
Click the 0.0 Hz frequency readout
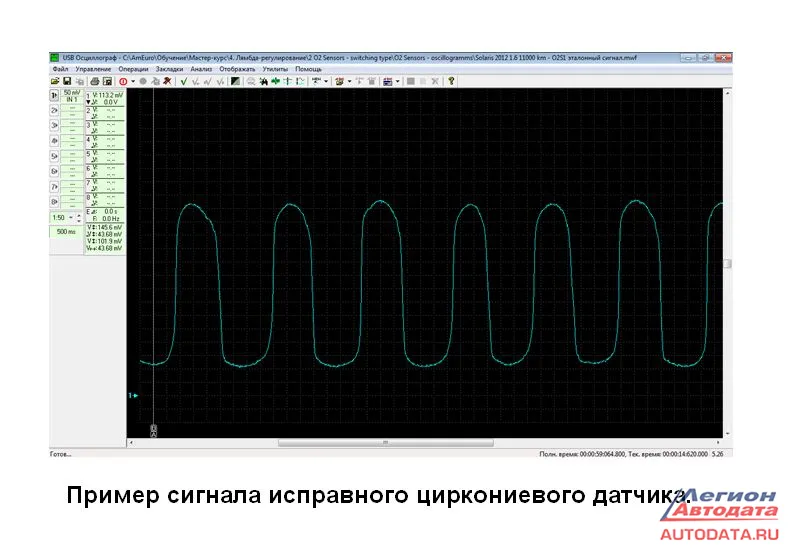click(111, 218)
